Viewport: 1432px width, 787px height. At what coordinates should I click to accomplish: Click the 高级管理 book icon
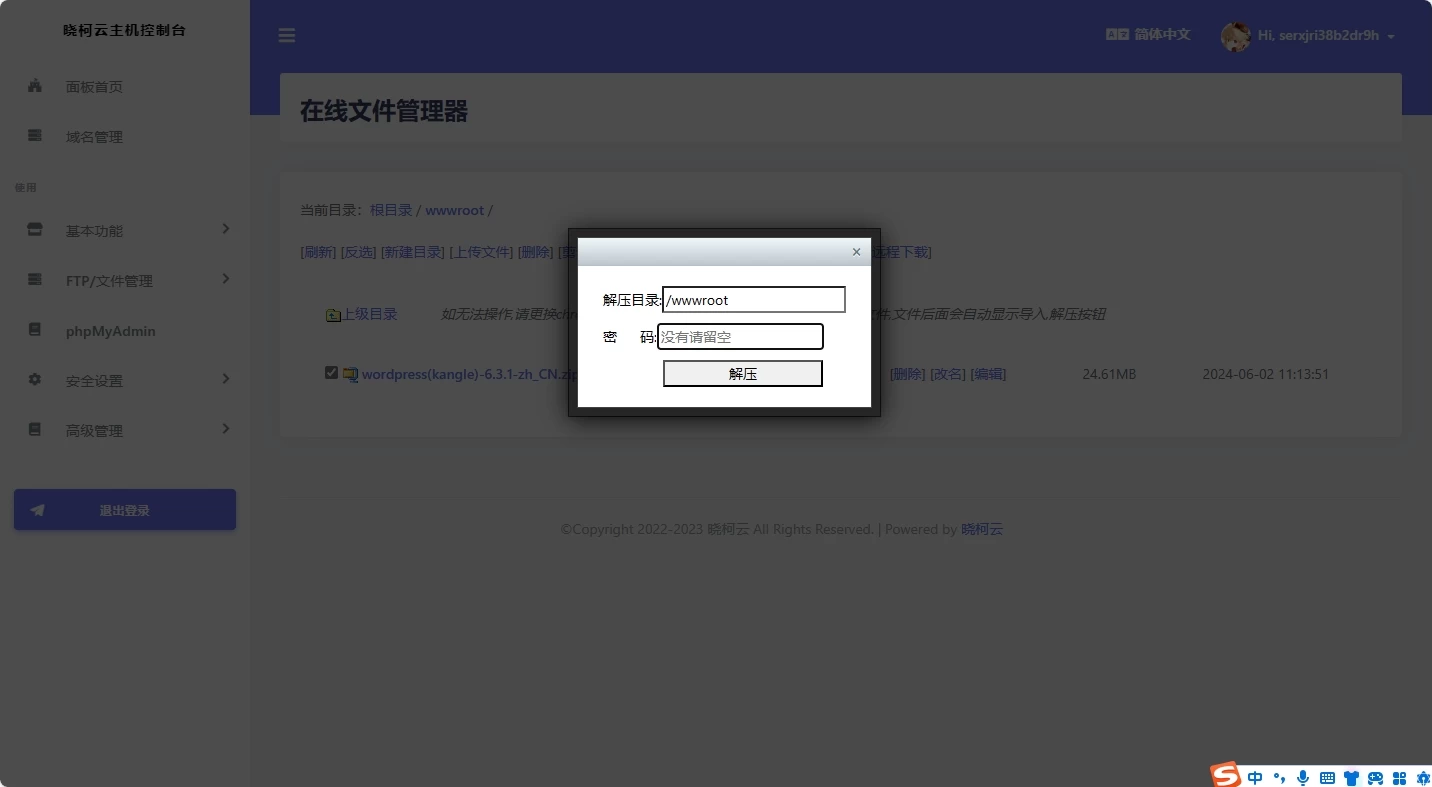tap(35, 430)
